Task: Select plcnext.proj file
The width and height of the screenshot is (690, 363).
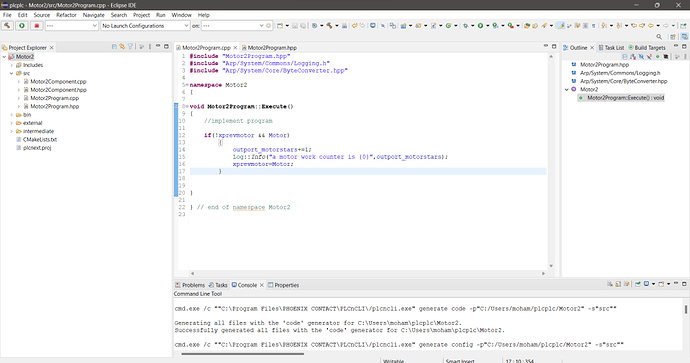Action: point(33,148)
